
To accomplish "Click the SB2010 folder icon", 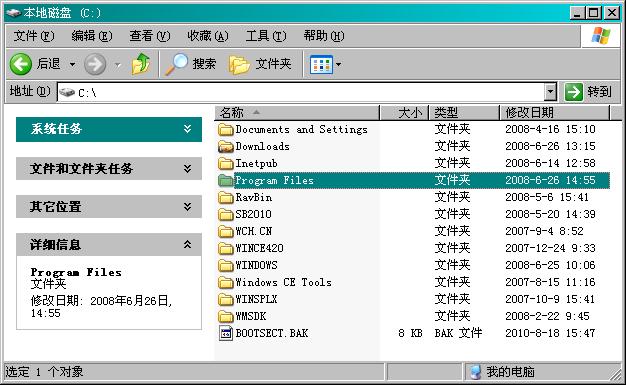I will click(x=226, y=214).
